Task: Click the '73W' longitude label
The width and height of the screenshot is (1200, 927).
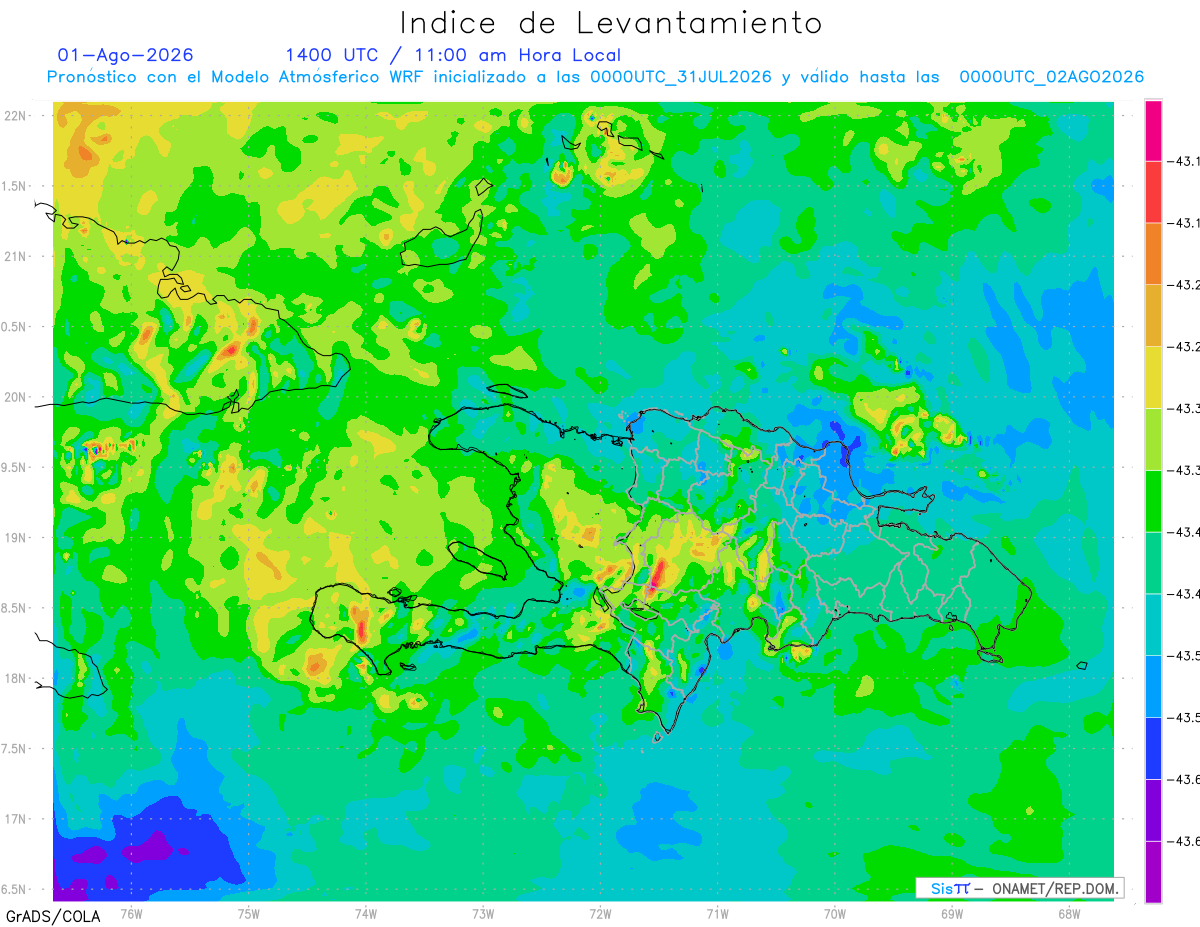Action: pyautogui.click(x=483, y=913)
